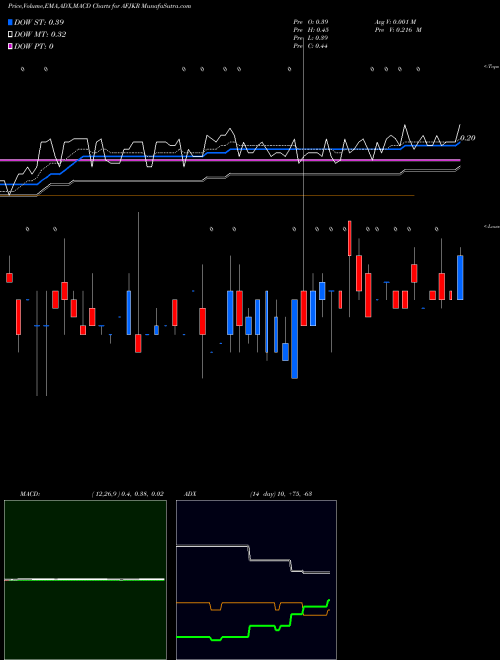The width and height of the screenshot is (500, 660).
Task: Click the orange horizontal line under the EMAs
Action: coord(207,196)
